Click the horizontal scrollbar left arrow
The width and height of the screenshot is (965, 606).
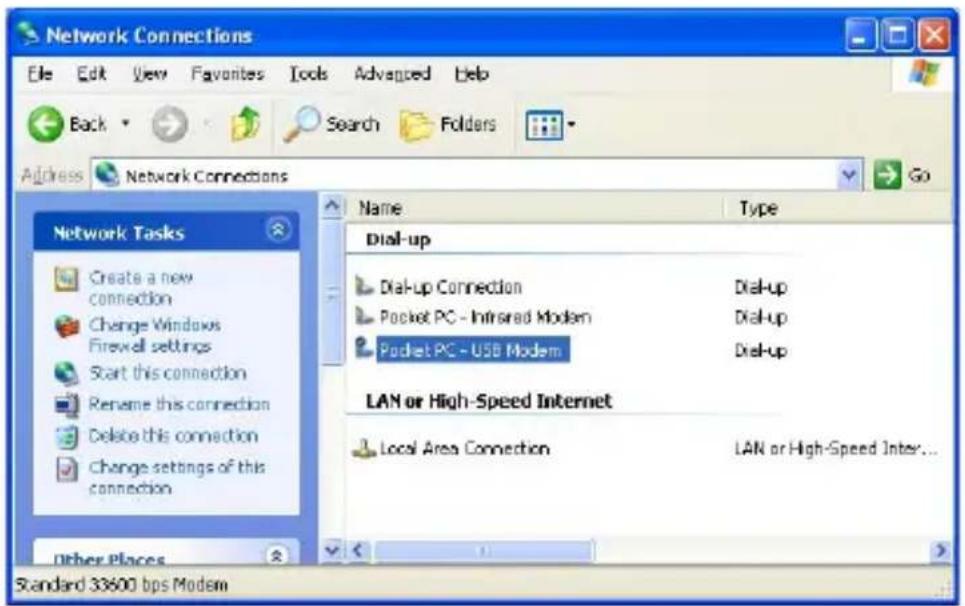pyautogui.click(x=359, y=550)
